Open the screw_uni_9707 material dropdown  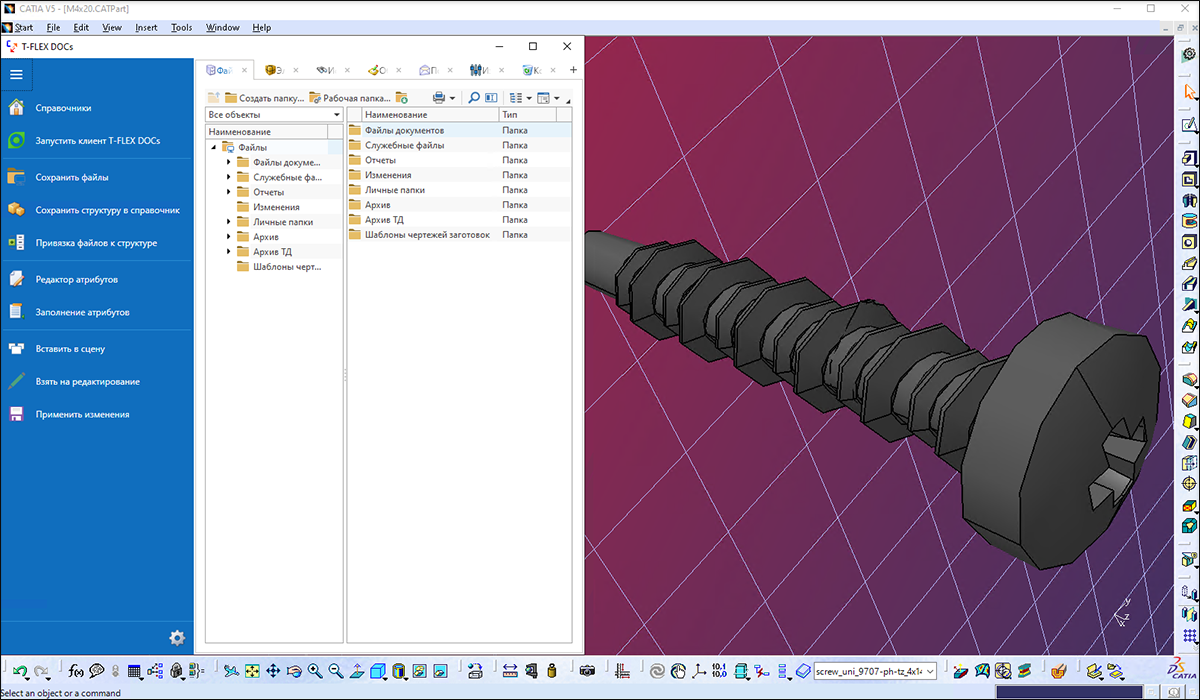[875, 671]
